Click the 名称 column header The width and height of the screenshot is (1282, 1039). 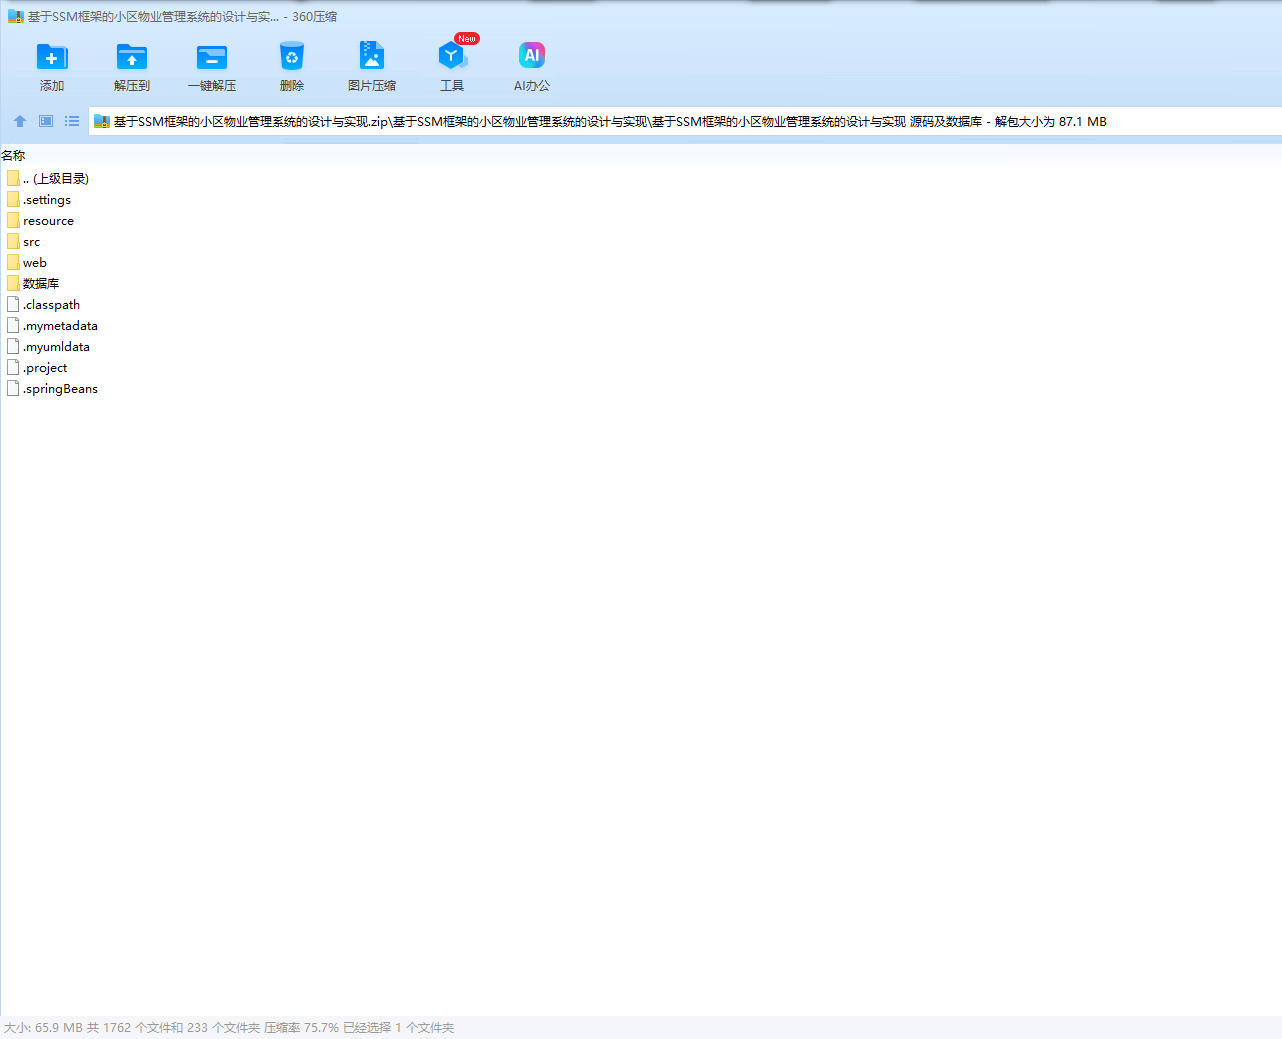(x=13, y=155)
